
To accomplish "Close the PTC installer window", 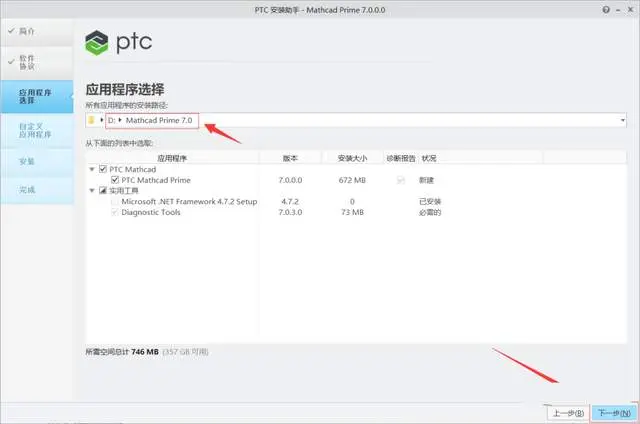I will 630,10.
